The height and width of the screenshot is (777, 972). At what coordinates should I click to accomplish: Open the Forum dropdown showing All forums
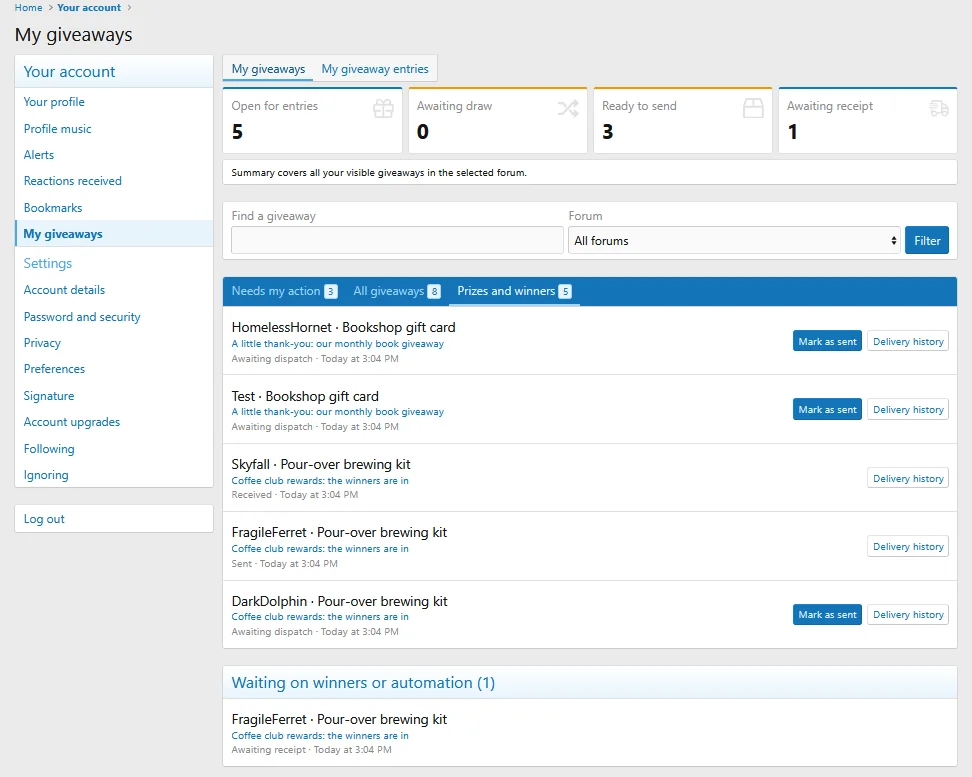(735, 241)
